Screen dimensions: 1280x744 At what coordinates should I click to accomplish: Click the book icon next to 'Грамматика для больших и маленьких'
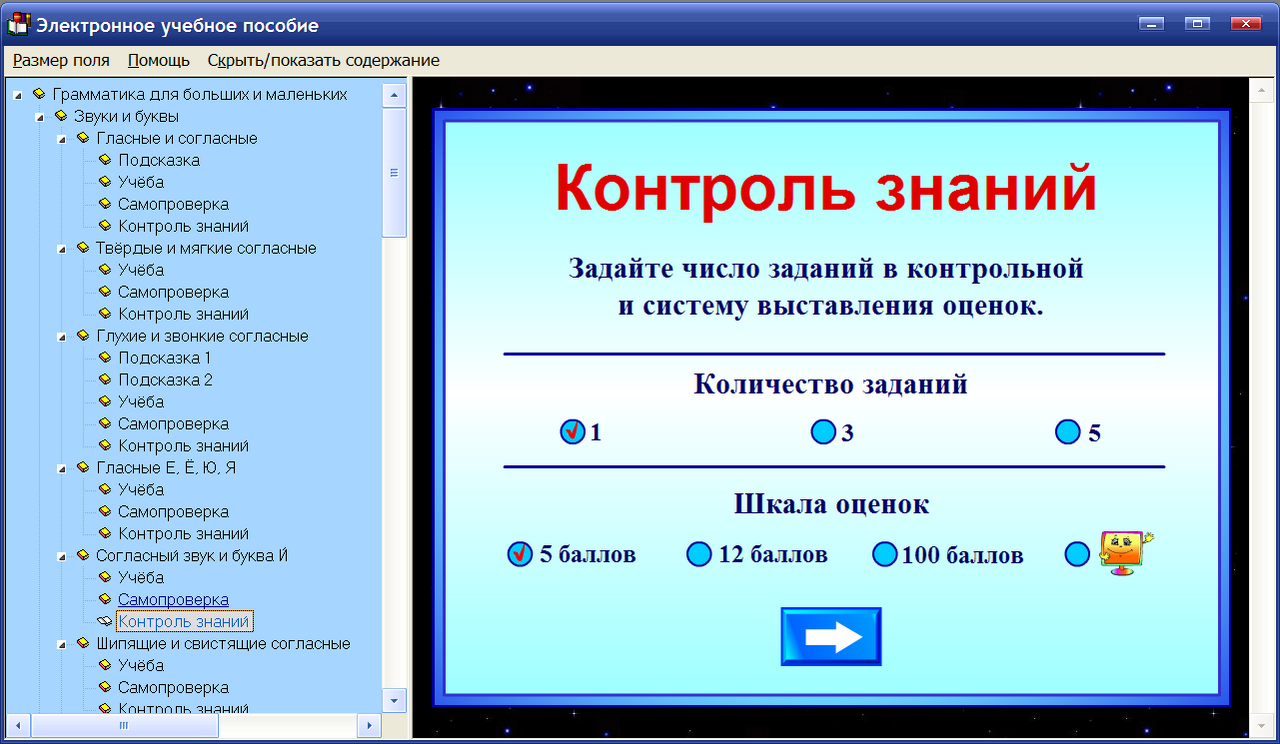[x=41, y=94]
